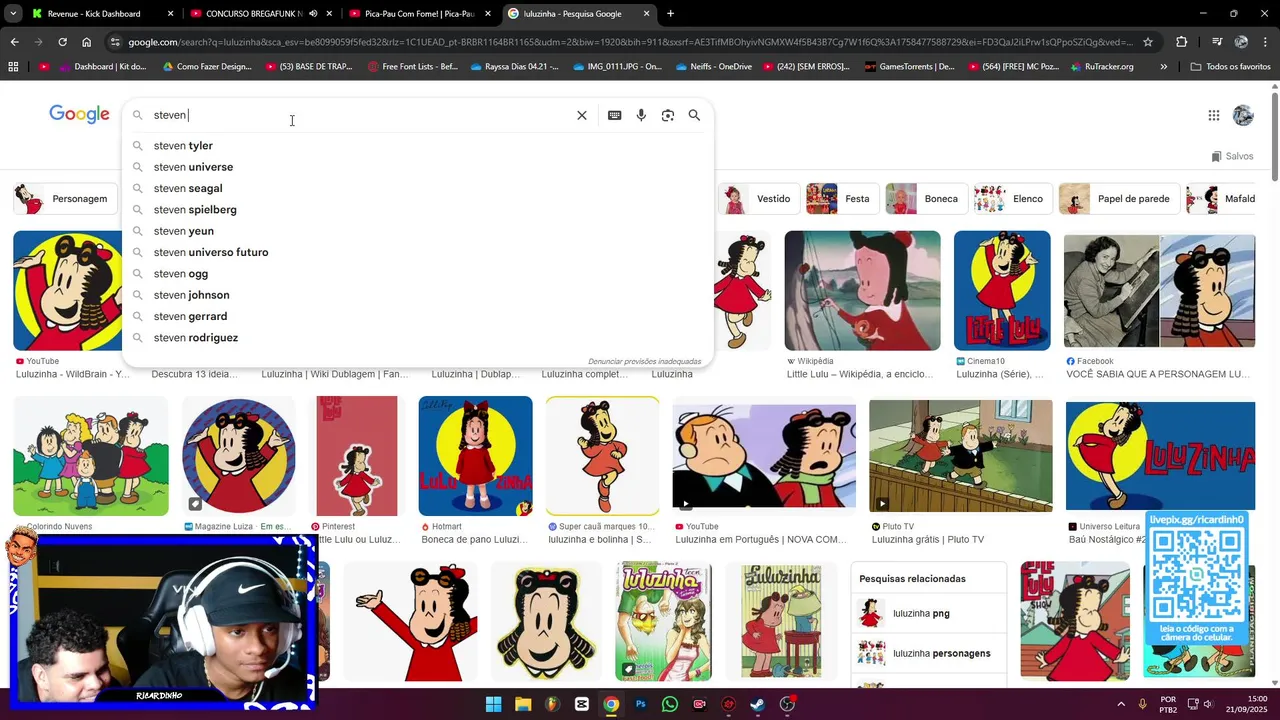Open the Chrome media control icon

pyautogui.click(x=1217, y=42)
